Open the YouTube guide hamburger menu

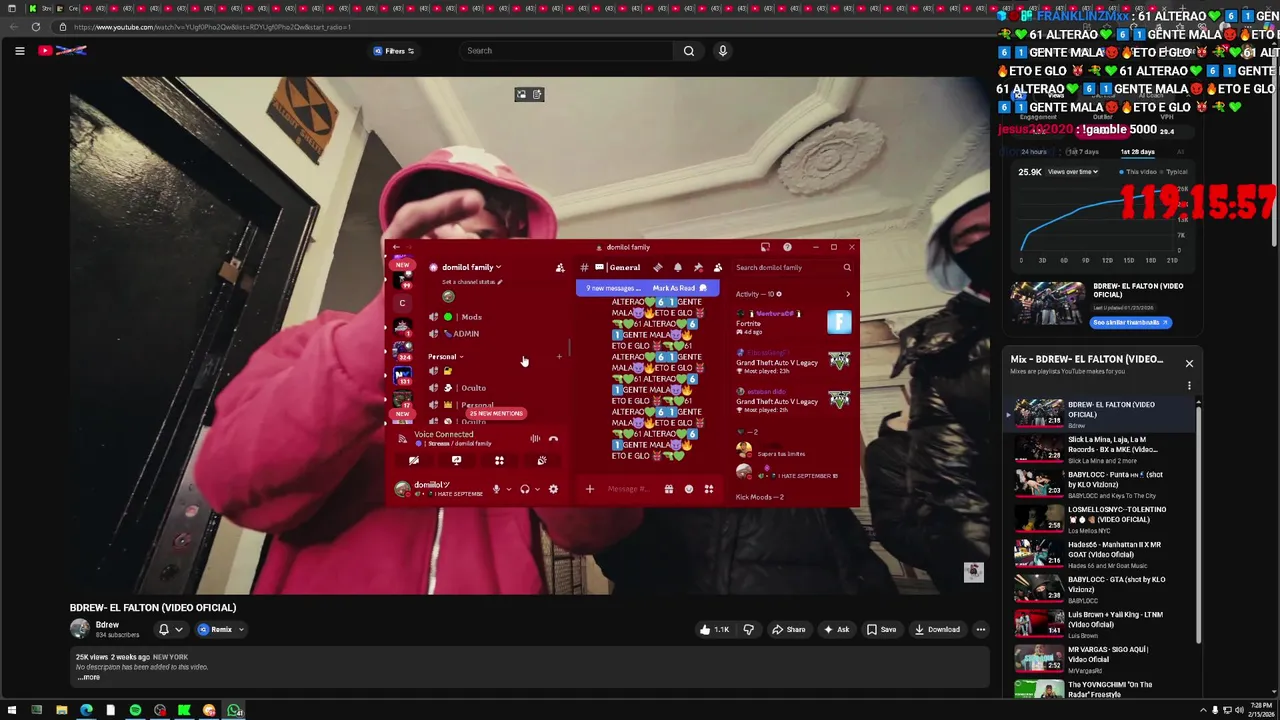coord(19,51)
